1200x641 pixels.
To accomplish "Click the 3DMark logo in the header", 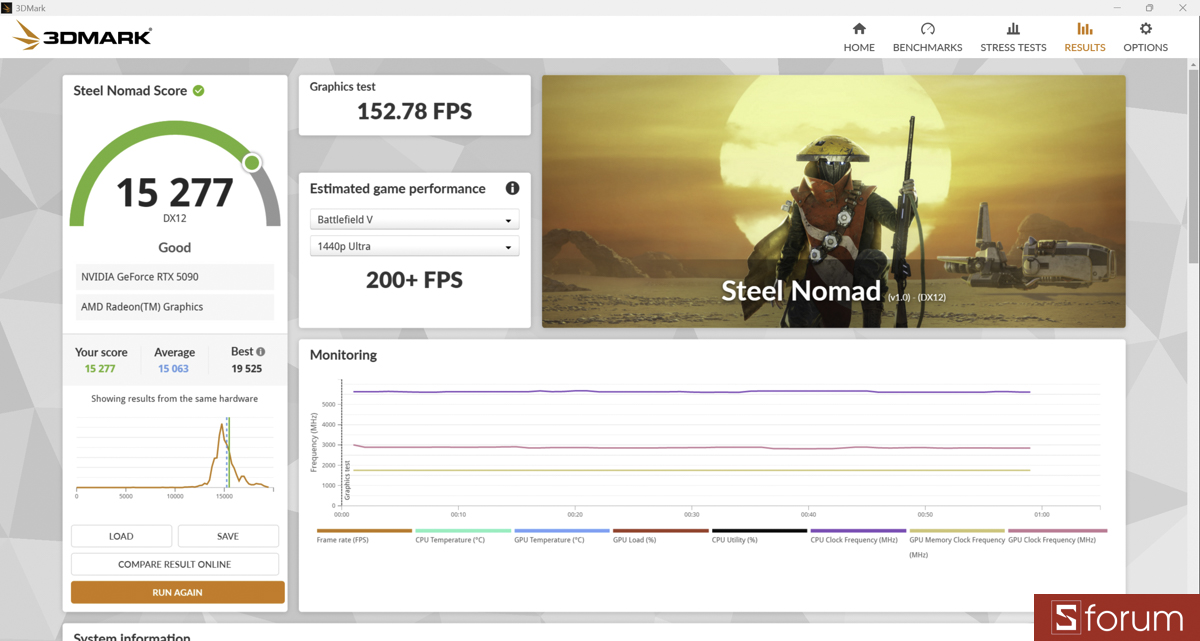I will coord(82,37).
